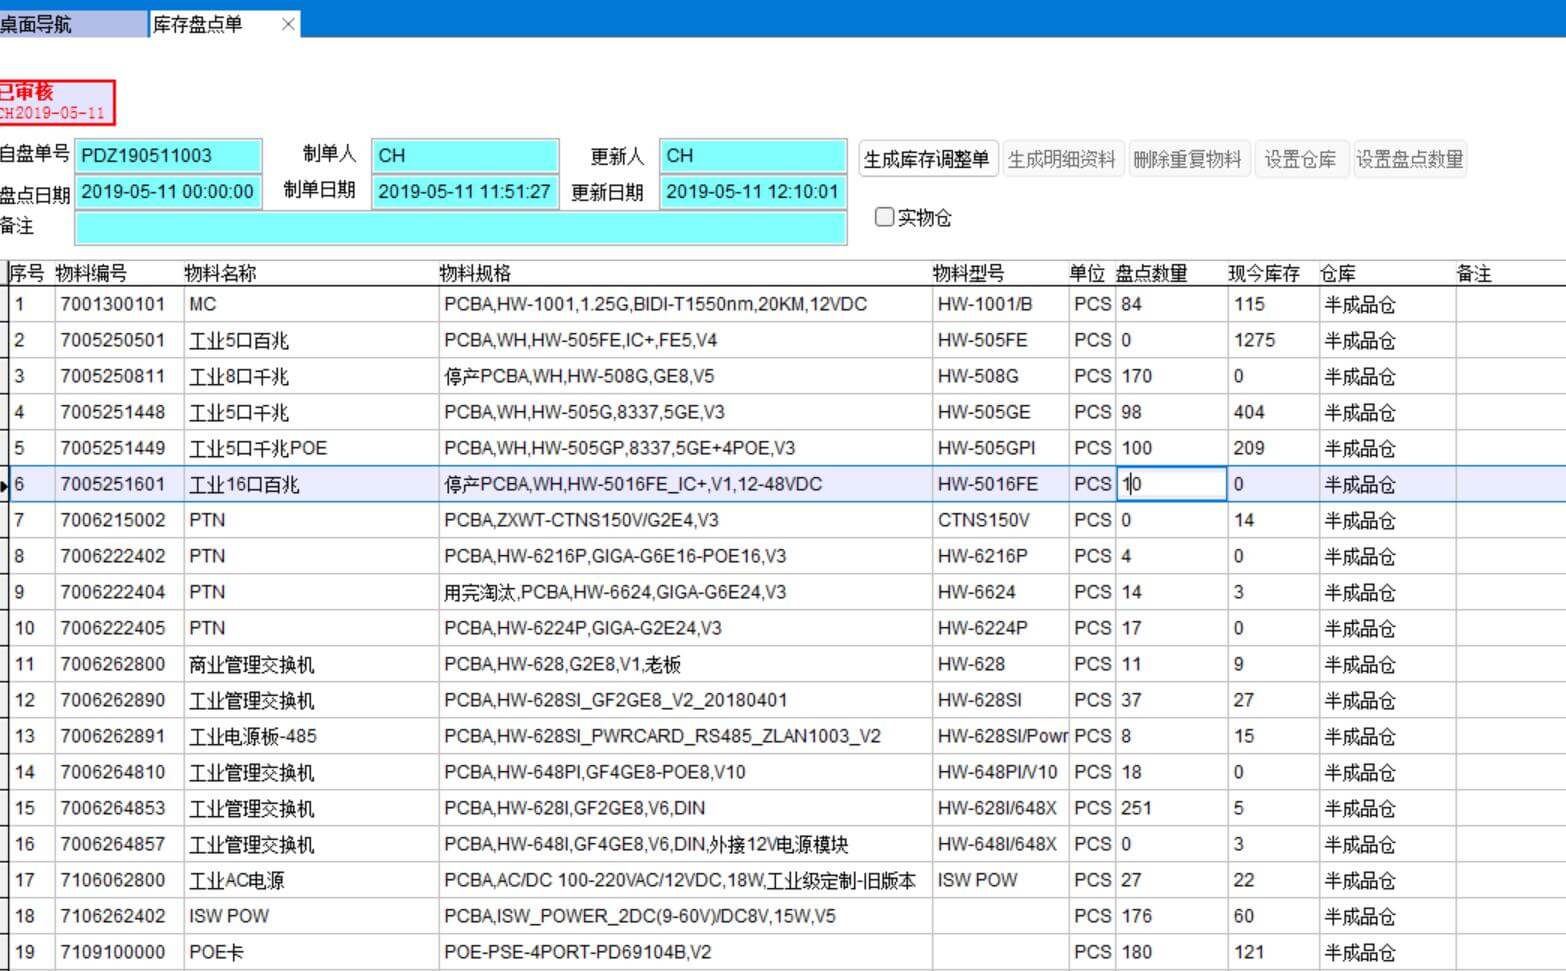Enable the 实物仓 checkbox
The height and width of the screenshot is (971, 1566).
click(x=884, y=217)
